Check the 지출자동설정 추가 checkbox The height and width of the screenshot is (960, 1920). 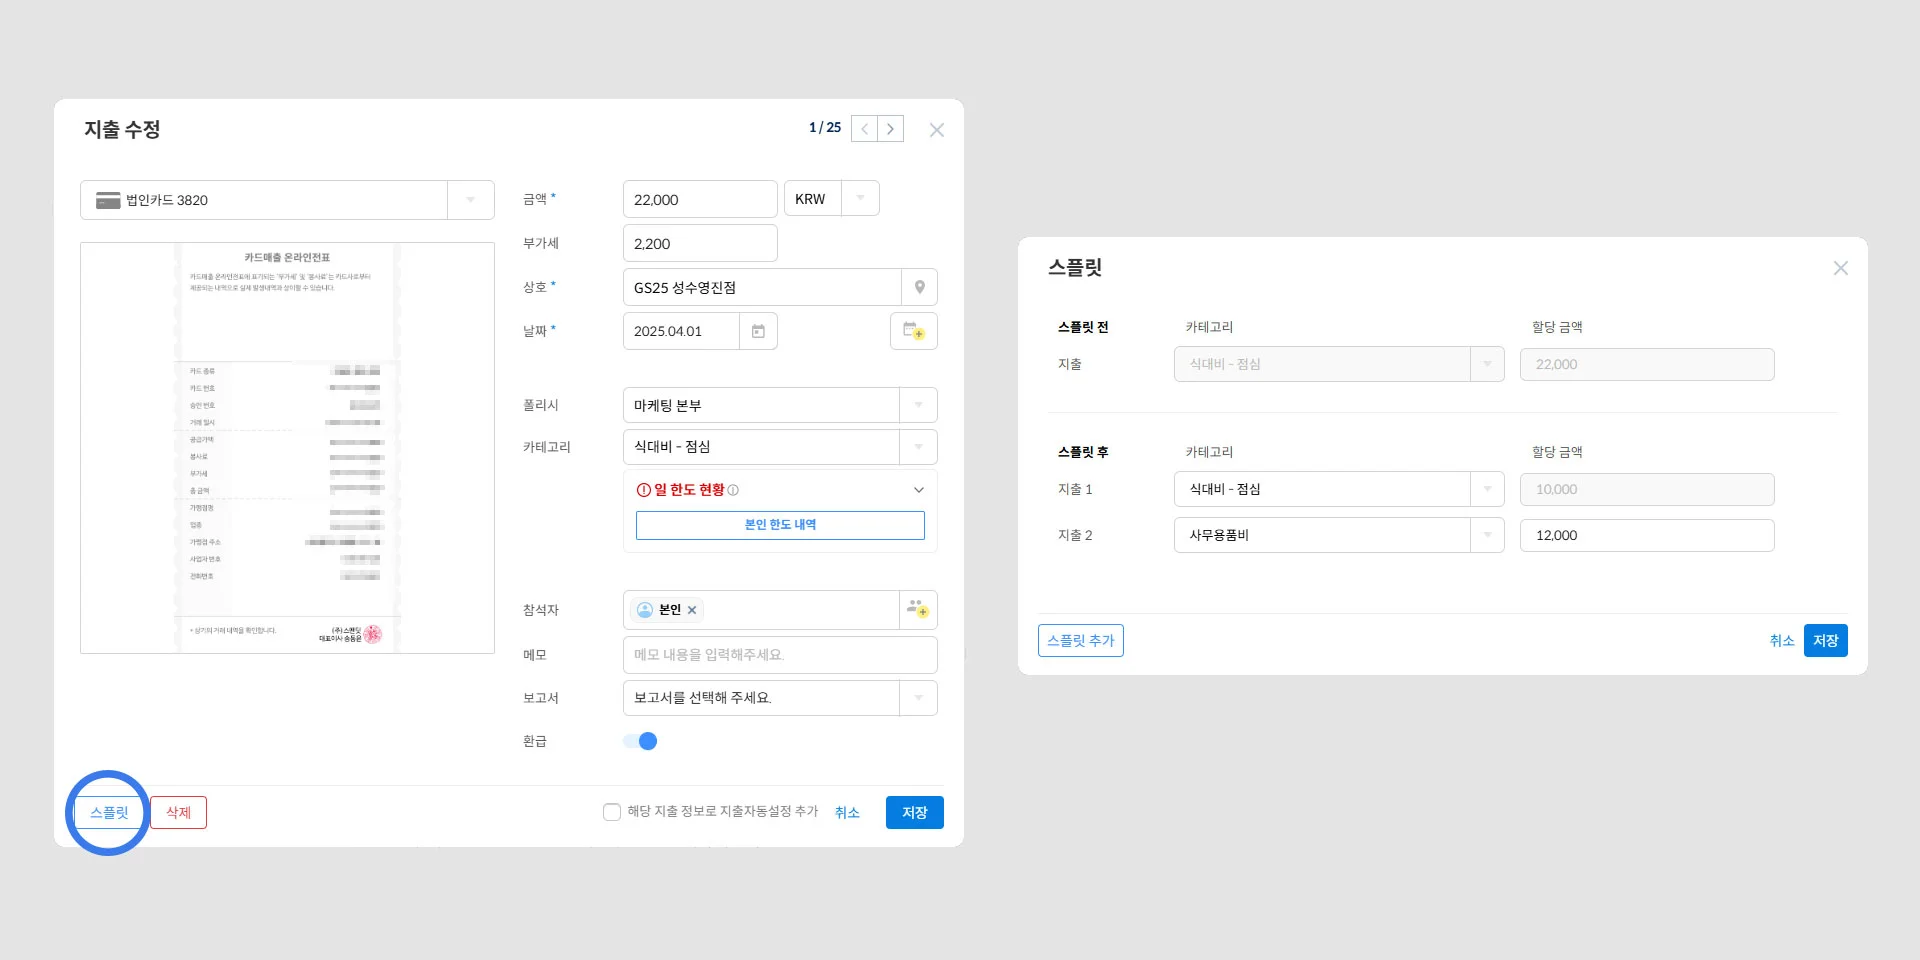pos(611,812)
